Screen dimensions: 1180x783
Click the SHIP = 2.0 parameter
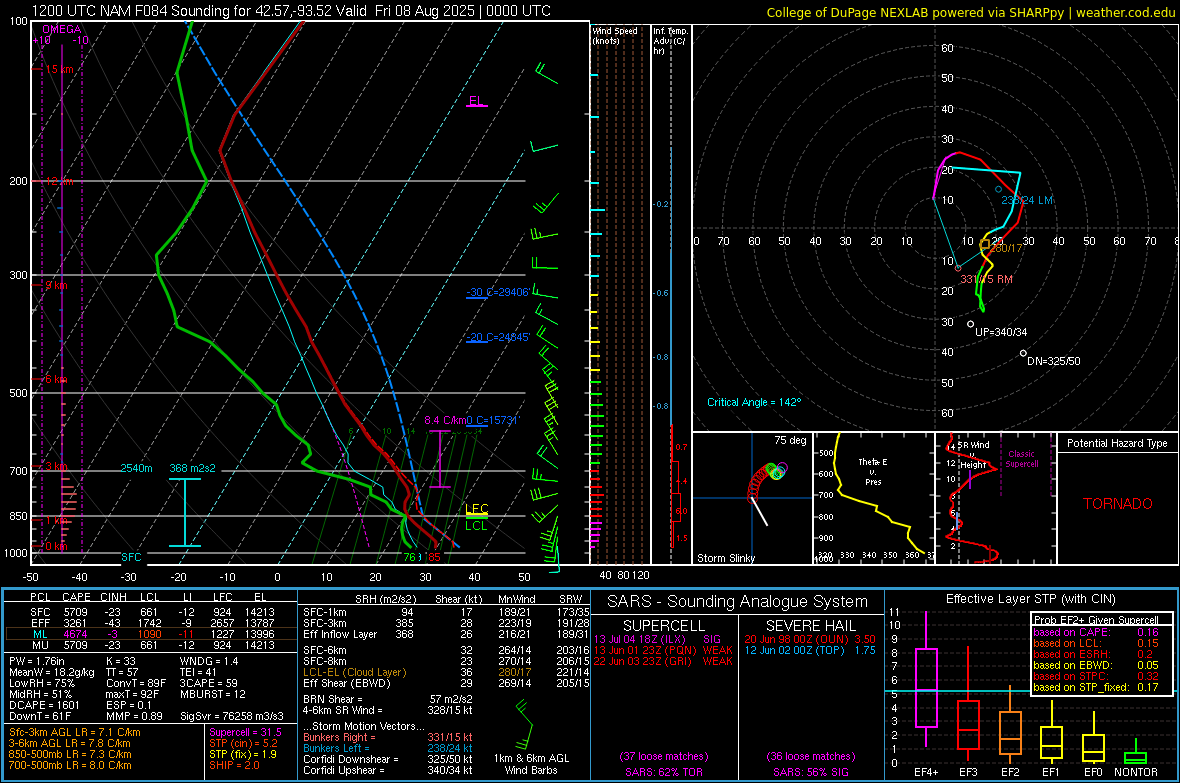234,765
